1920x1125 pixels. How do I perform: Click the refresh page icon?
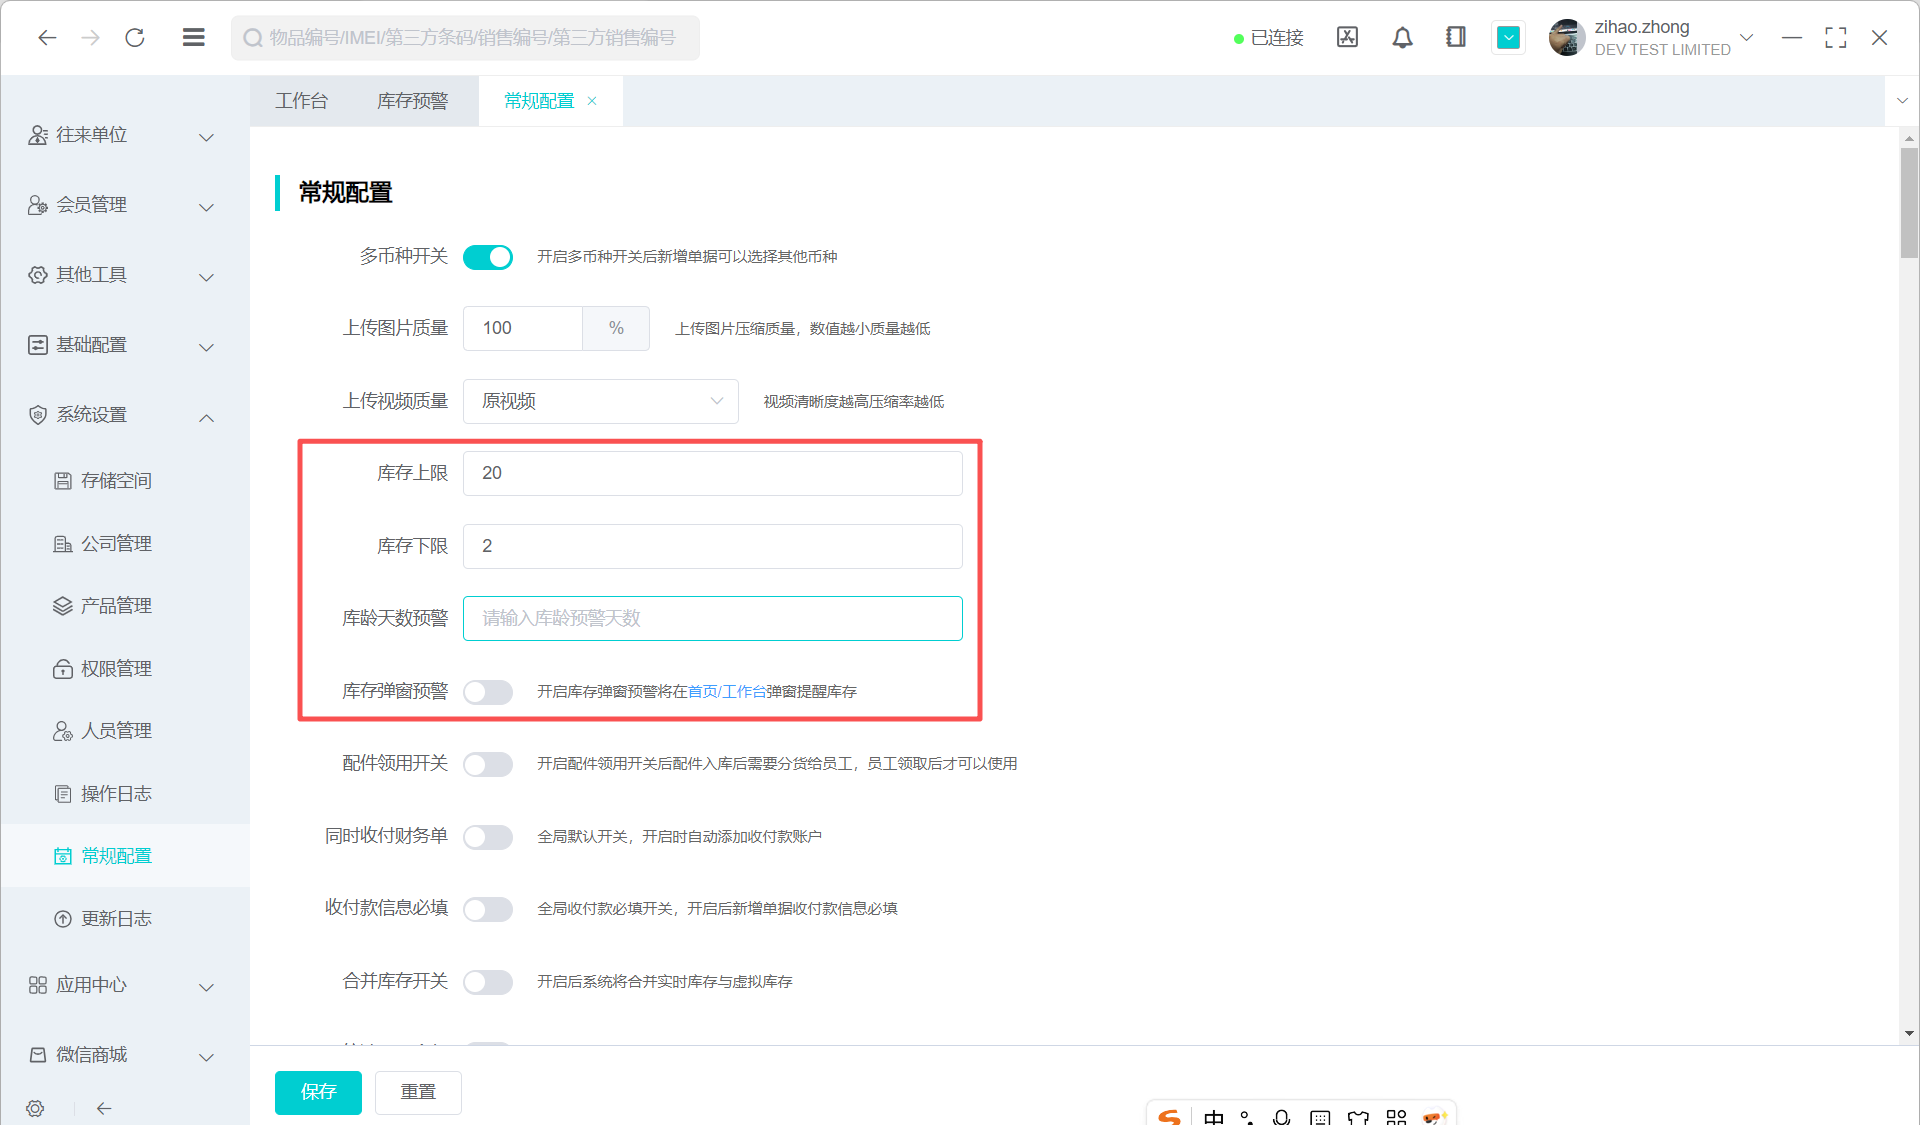point(135,38)
